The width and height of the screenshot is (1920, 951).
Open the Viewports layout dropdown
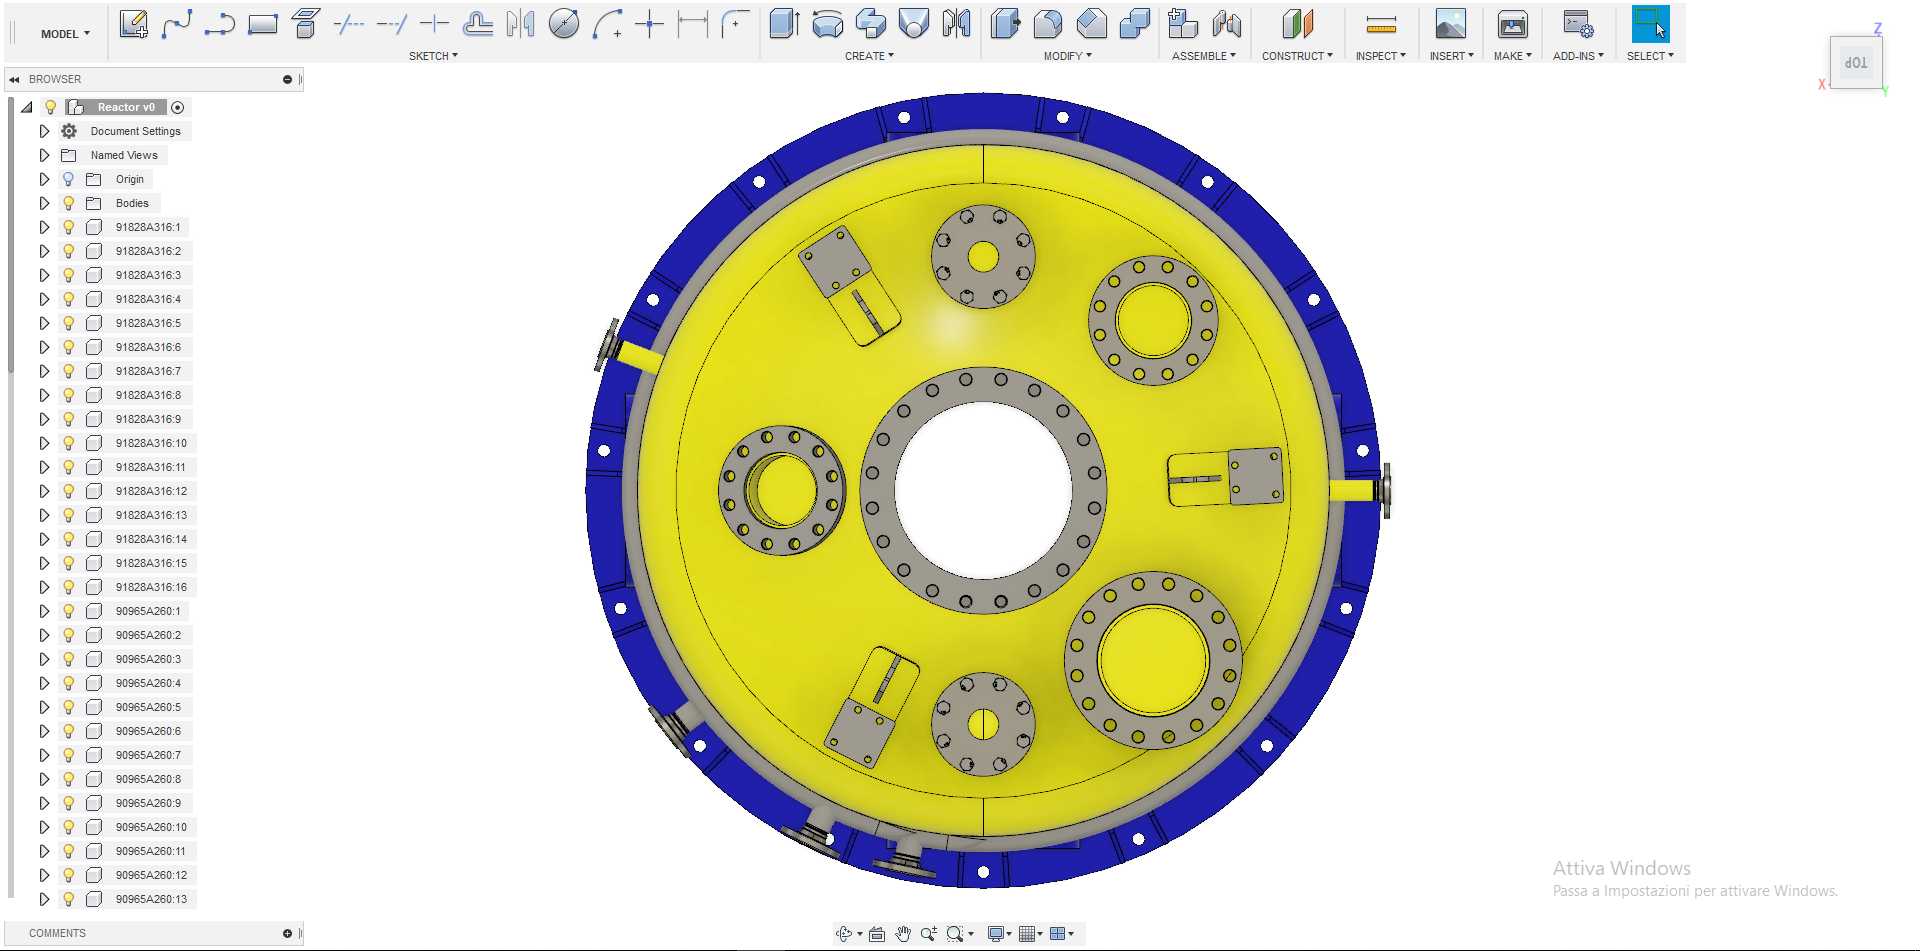(x=1062, y=934)
